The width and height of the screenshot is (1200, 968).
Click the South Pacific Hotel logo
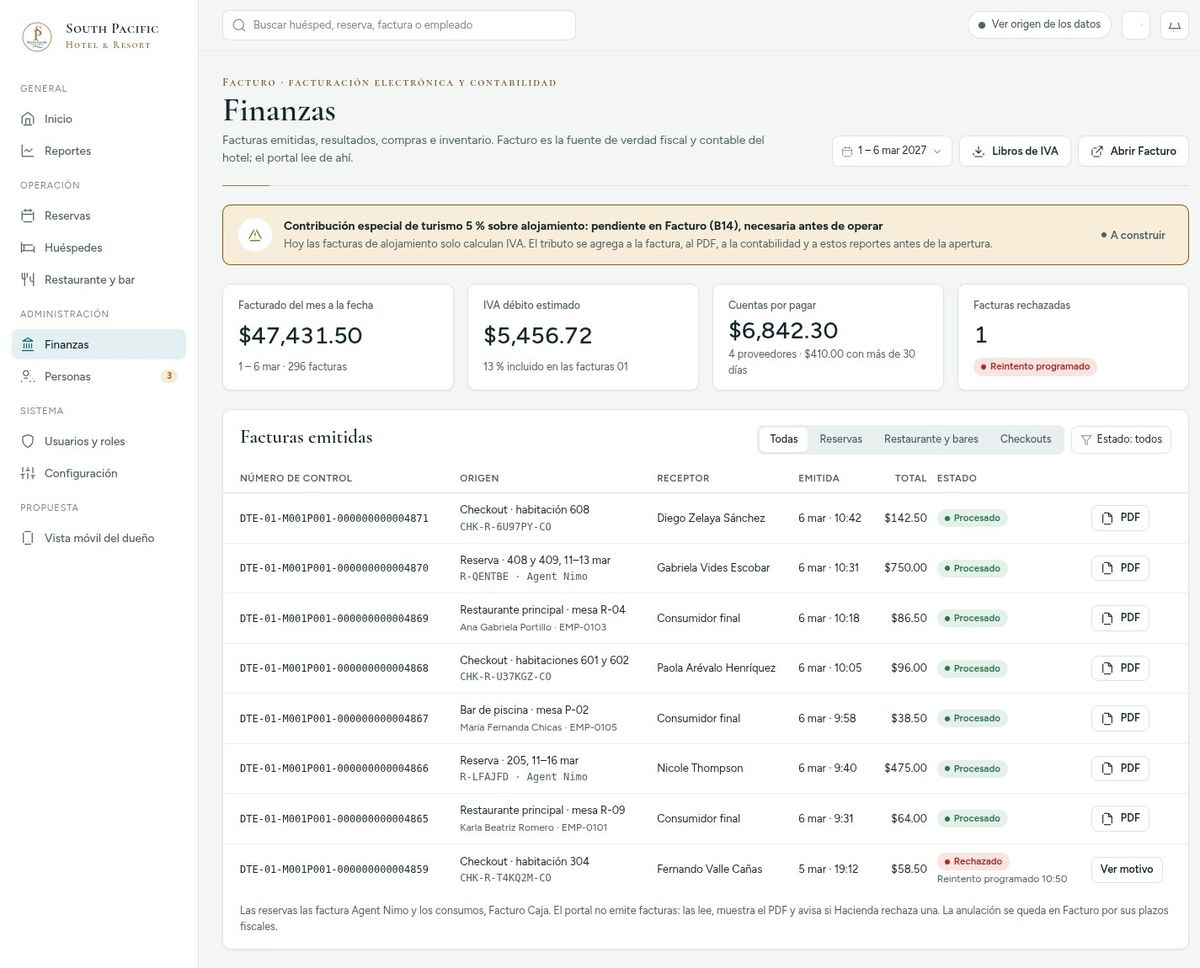click(37, 37)
